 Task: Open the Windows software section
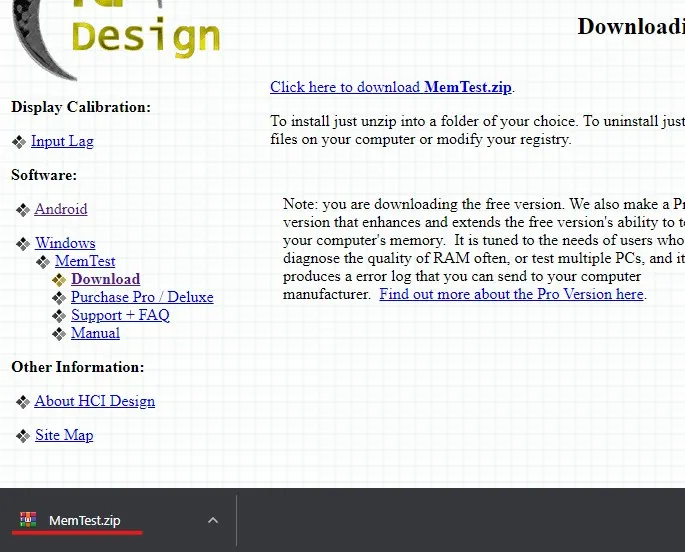click(x=65, y=243)
